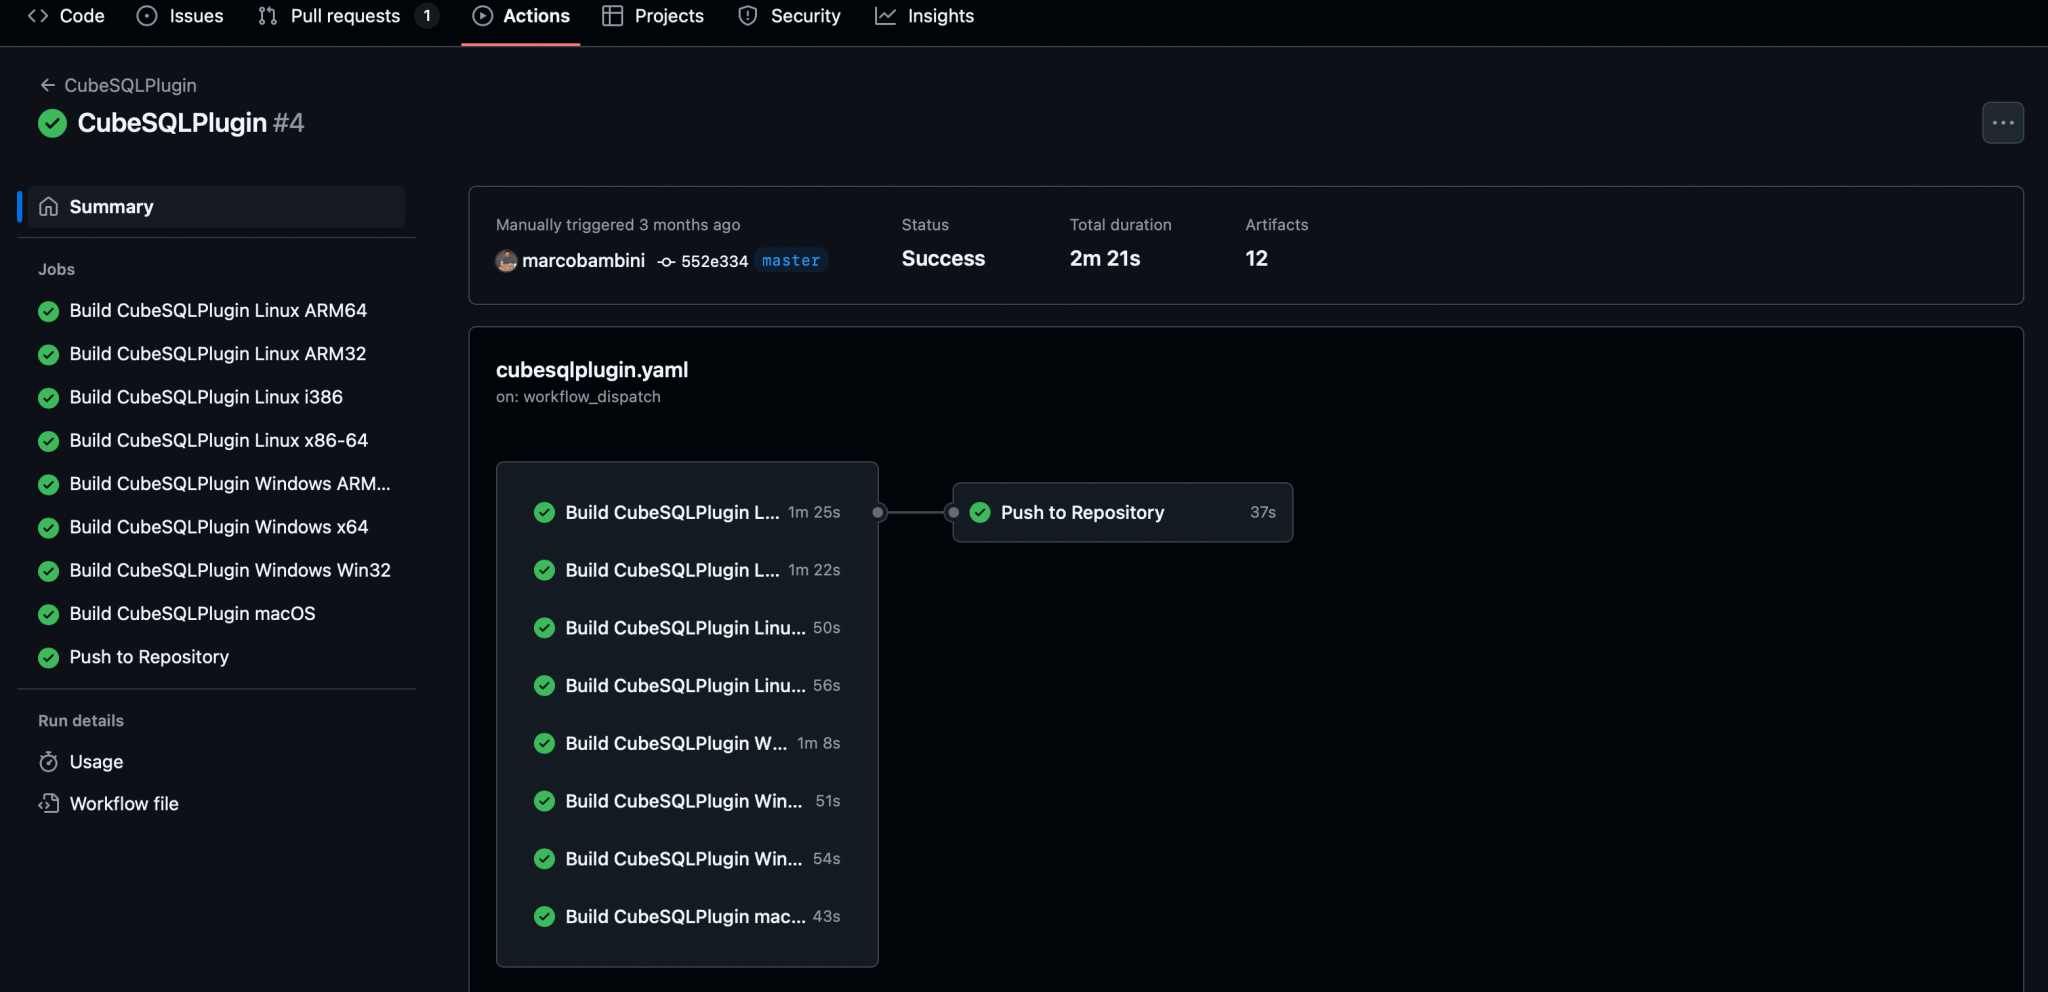The image size is (2048, 992).
Task: Open Push to Repository node in workflow graph
Action: pos(1122,513)
